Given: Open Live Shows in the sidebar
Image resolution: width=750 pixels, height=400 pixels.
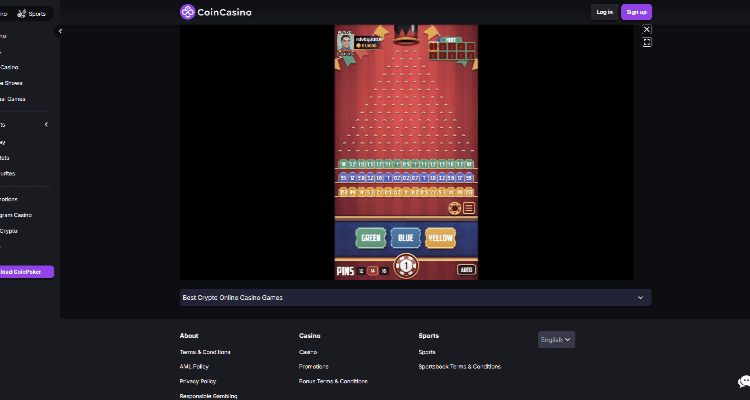Looking at the screenshot, I should [11, 83].
